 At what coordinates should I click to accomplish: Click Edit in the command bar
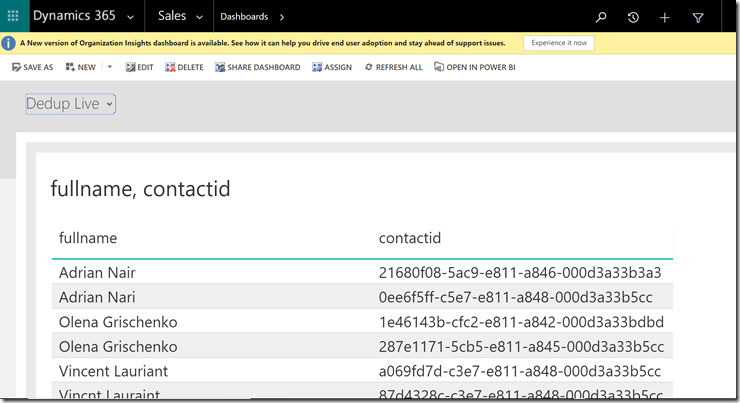139,67
